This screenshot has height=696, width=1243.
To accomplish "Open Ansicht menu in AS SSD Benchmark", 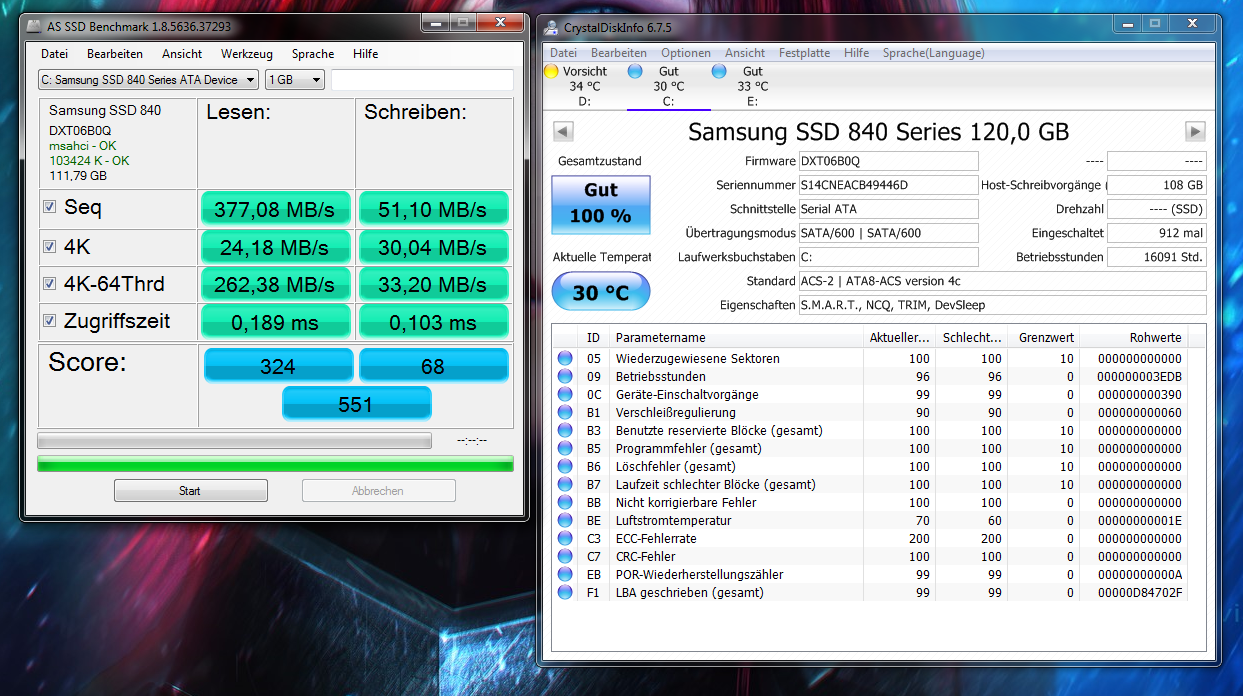I will coord(182,54).
